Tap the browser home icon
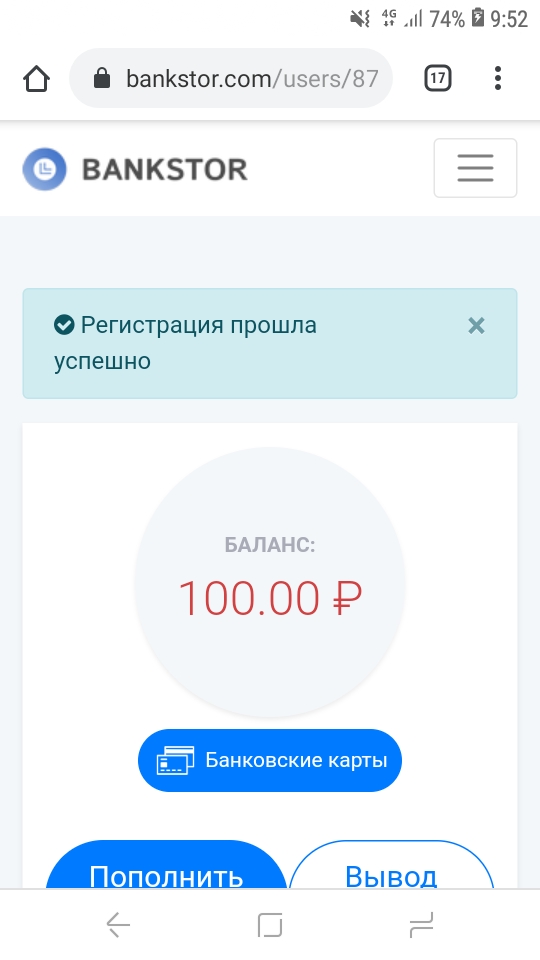This screenshot has height=960, width=540. click(x=36, y=78)
